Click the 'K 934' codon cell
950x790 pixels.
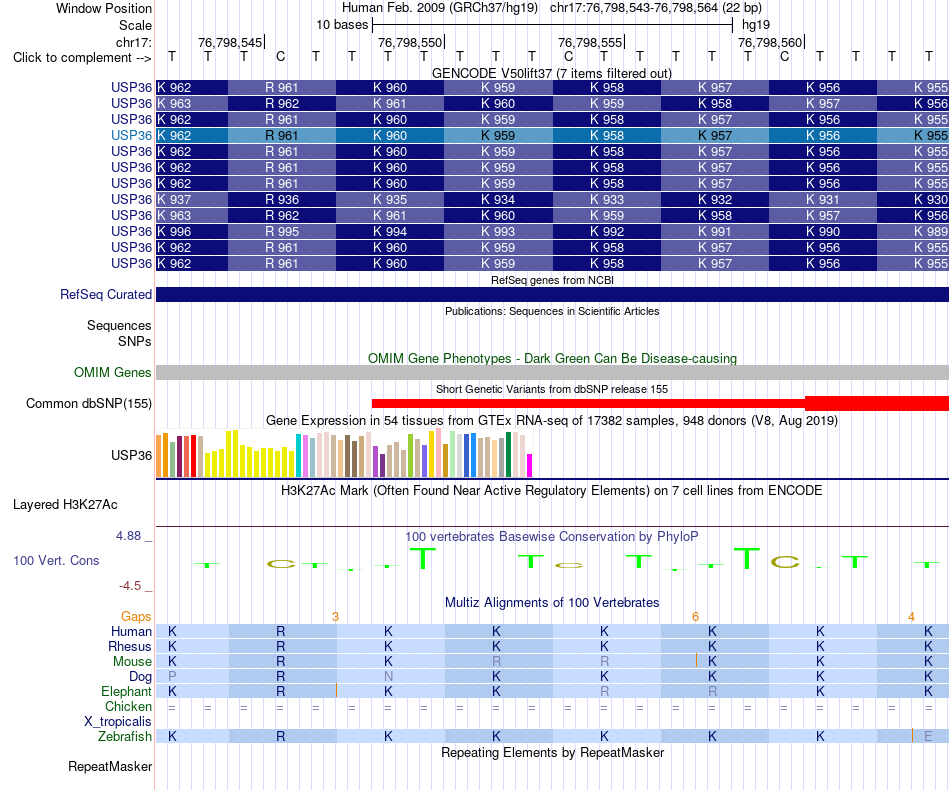pyautogui.click(x=498, y=199)
